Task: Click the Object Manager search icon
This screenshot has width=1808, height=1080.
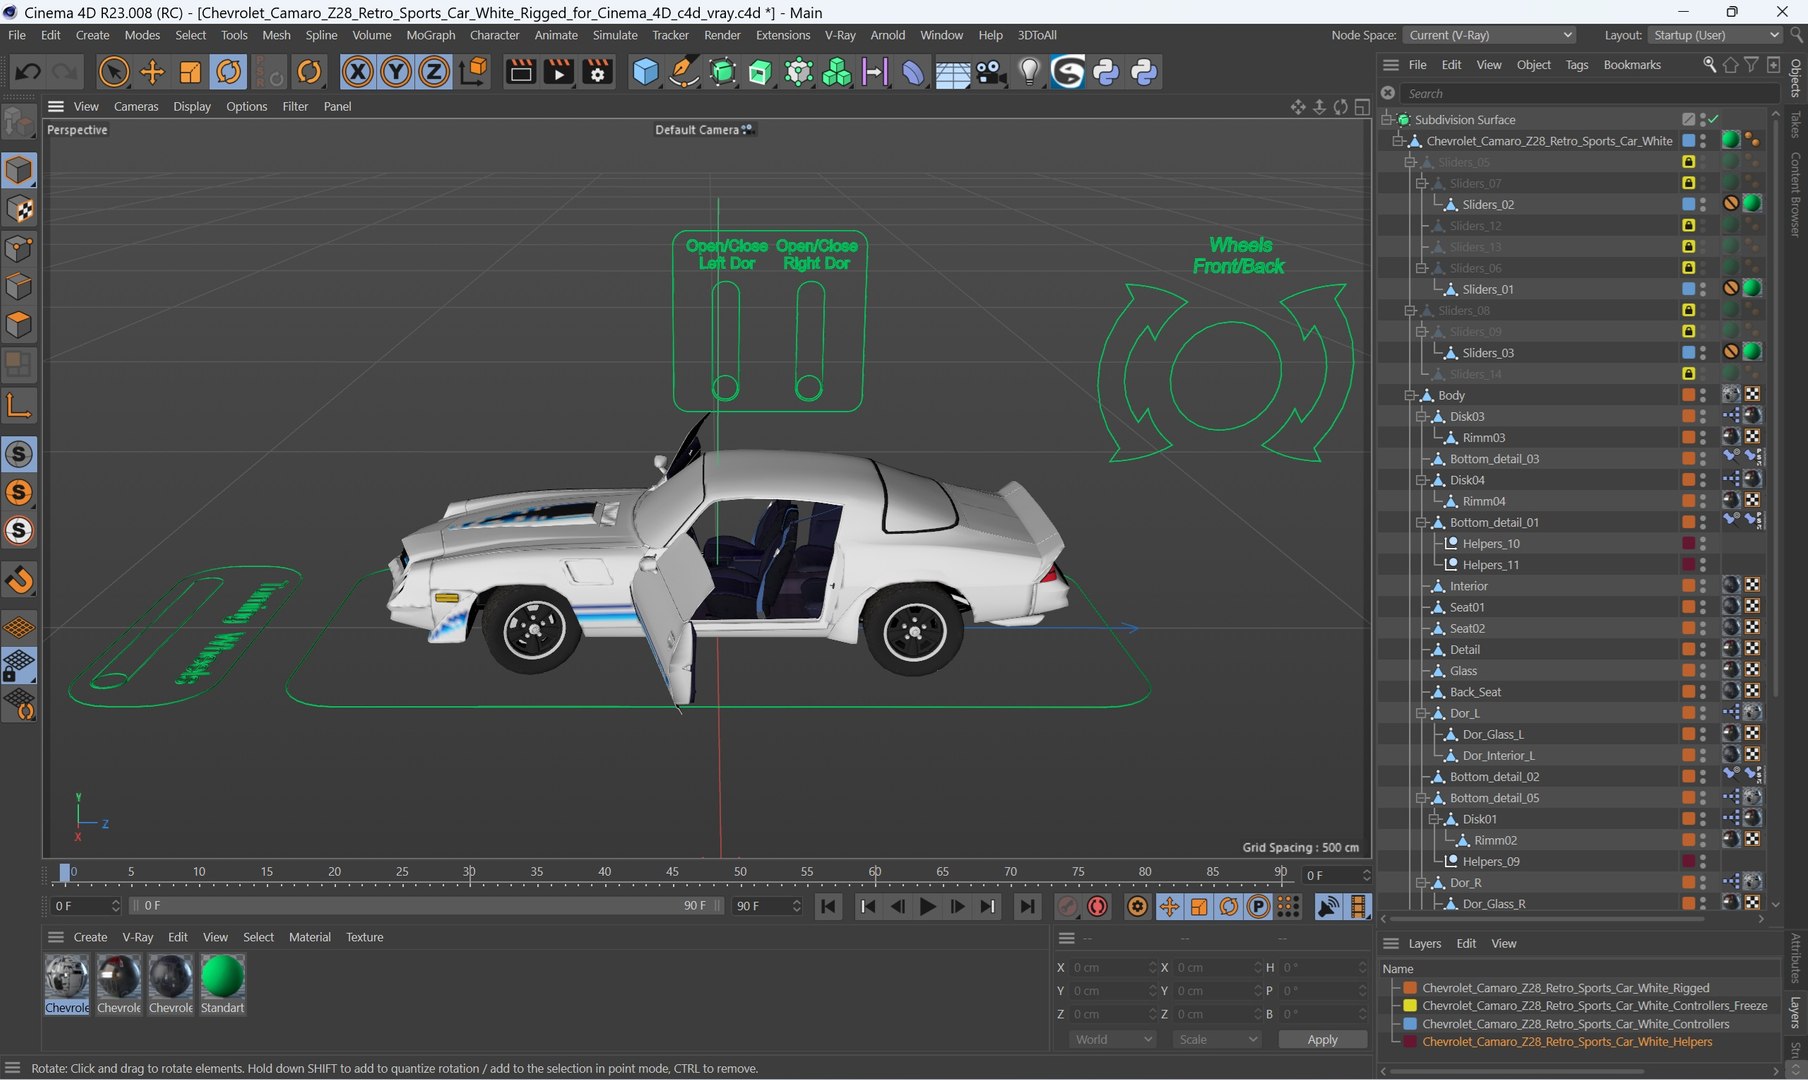Action: pyautogui.click(x=1709, y=64)
